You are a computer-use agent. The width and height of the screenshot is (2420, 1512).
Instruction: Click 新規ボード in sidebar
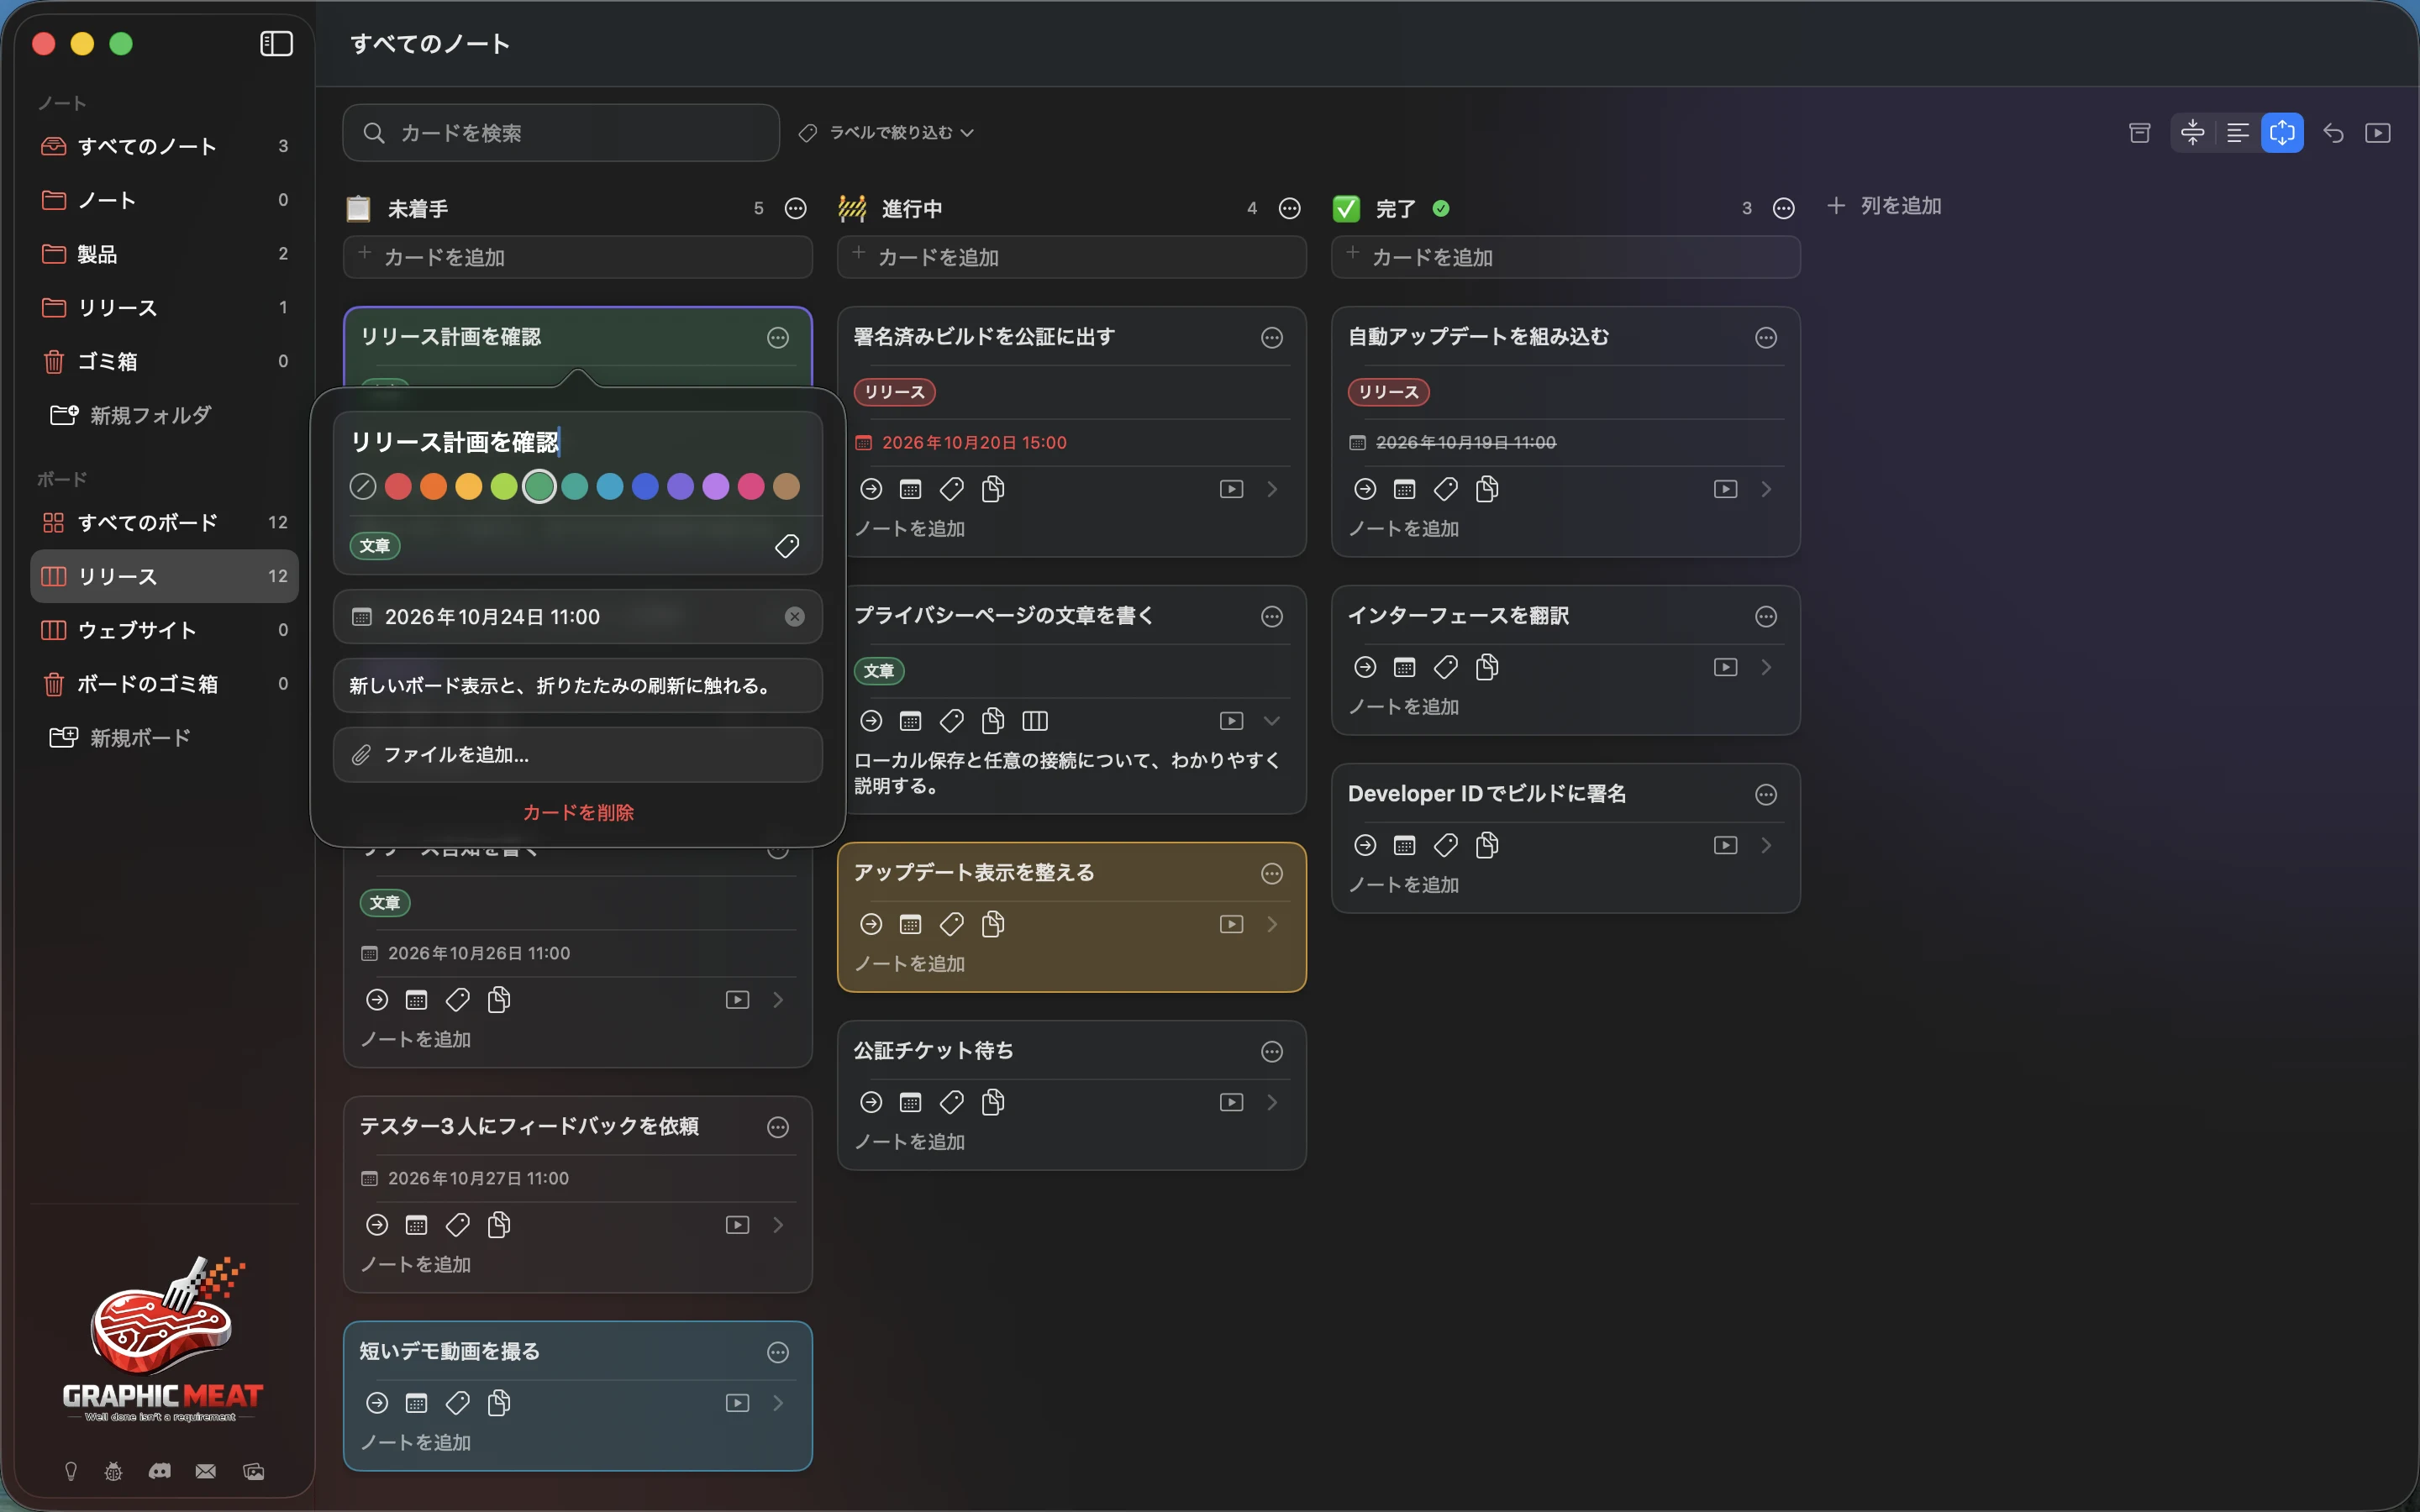click(x=121, y=738)
